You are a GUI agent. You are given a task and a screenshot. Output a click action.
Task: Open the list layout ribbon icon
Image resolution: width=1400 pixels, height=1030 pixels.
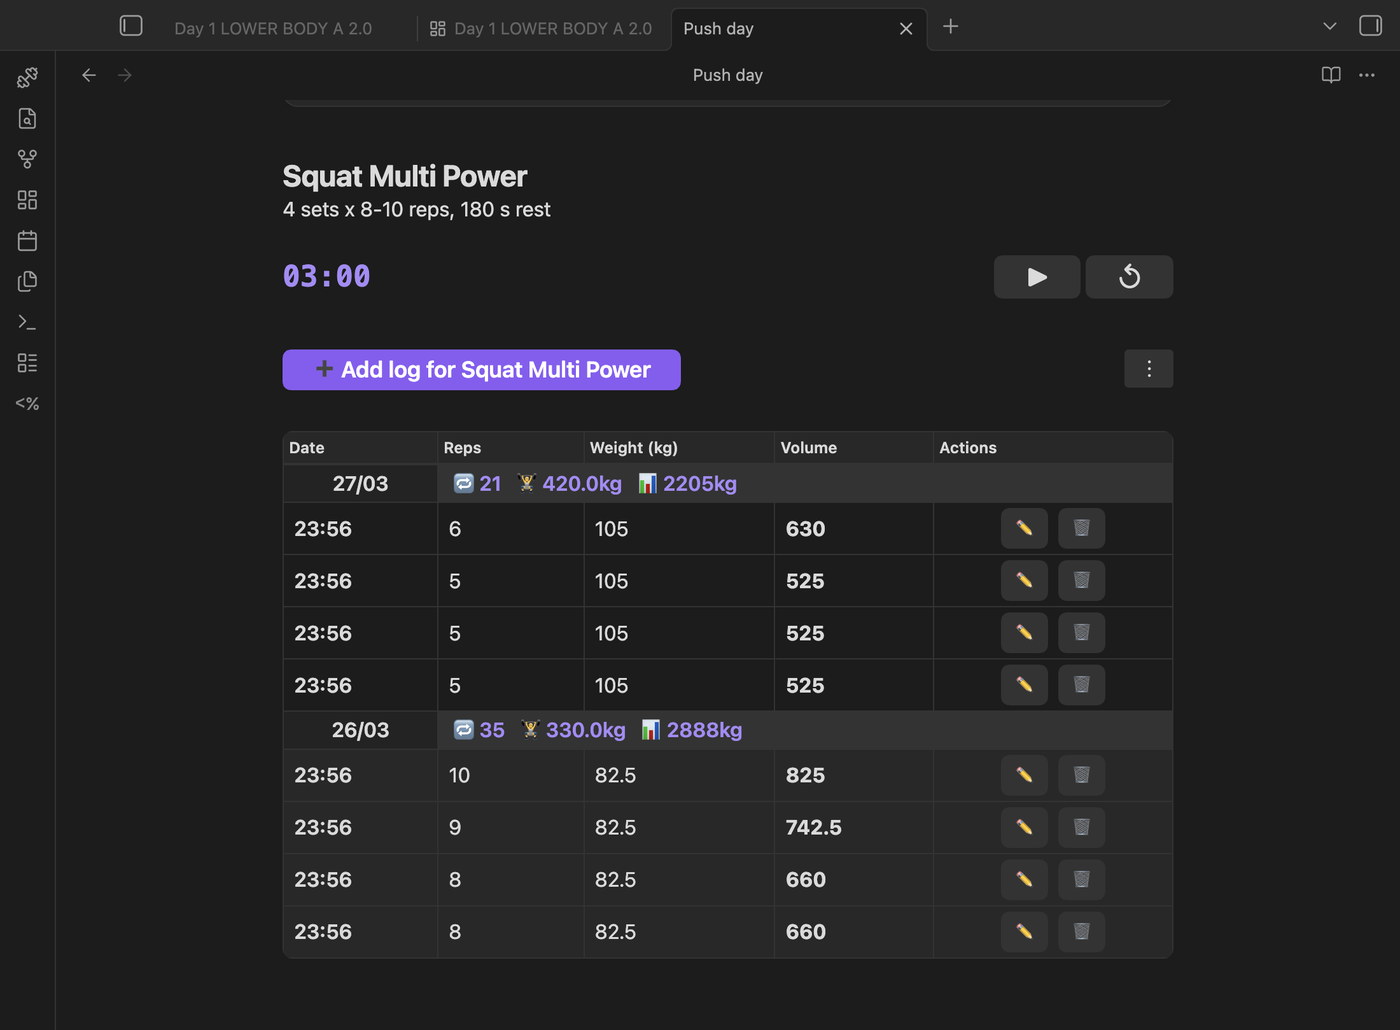(x=27, y=363)
